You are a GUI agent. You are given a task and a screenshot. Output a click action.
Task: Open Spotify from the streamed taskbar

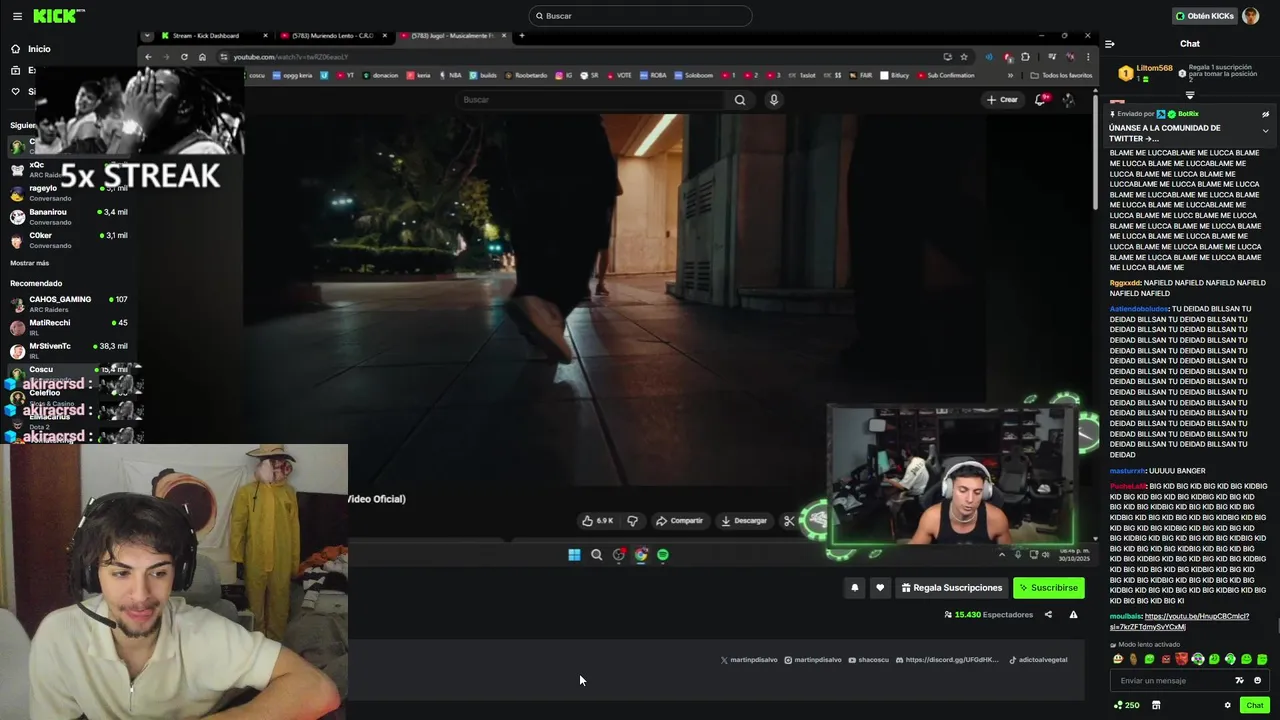pyautogui.click(x=662, y=555)
